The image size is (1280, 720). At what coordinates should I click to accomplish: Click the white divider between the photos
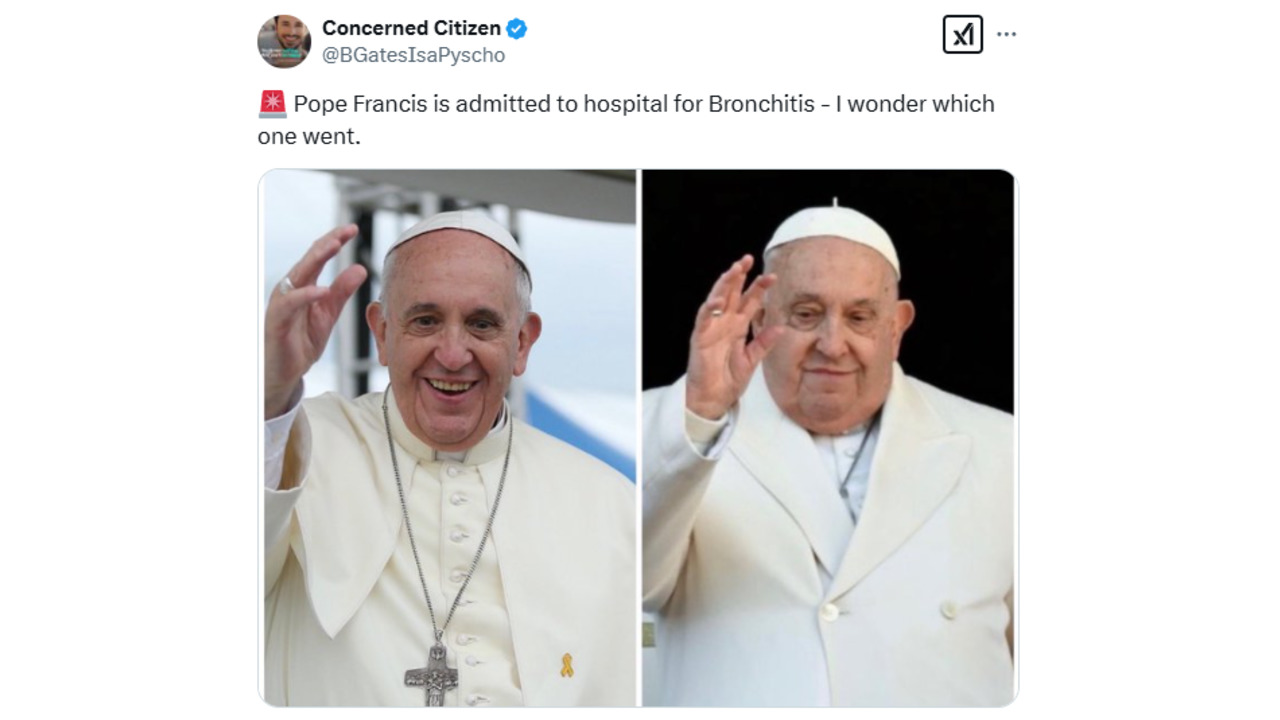click(x=639, y=438)
